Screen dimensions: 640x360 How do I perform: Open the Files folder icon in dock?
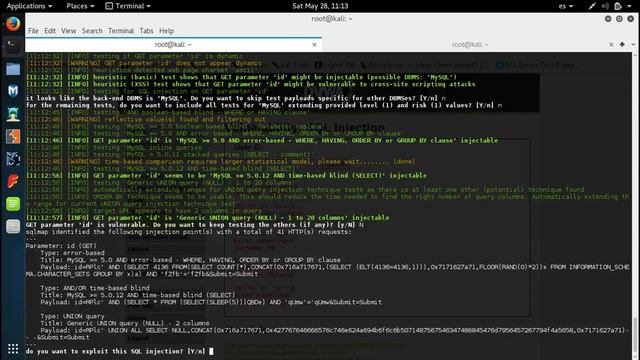pyautogui.click(x=13, y=69)
